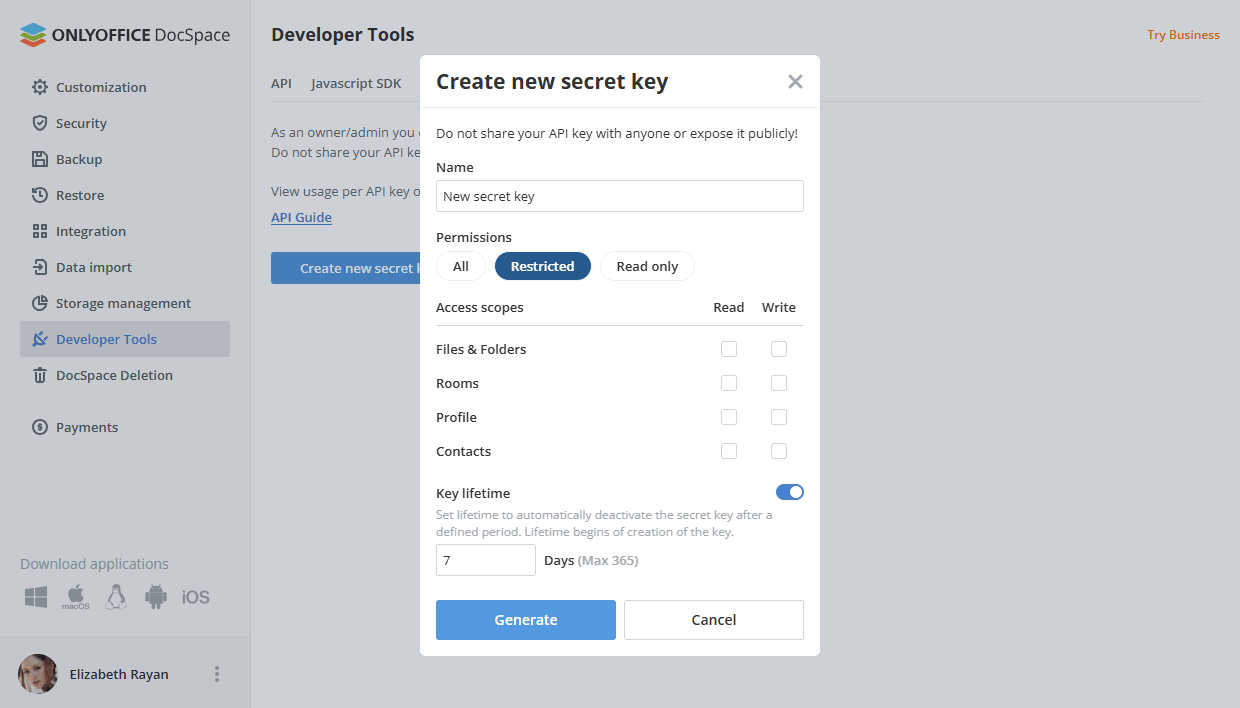Check Files & Folders Read checkbox
The width and height of the screenshot is (1240, 708).
[x=729, y=349]
